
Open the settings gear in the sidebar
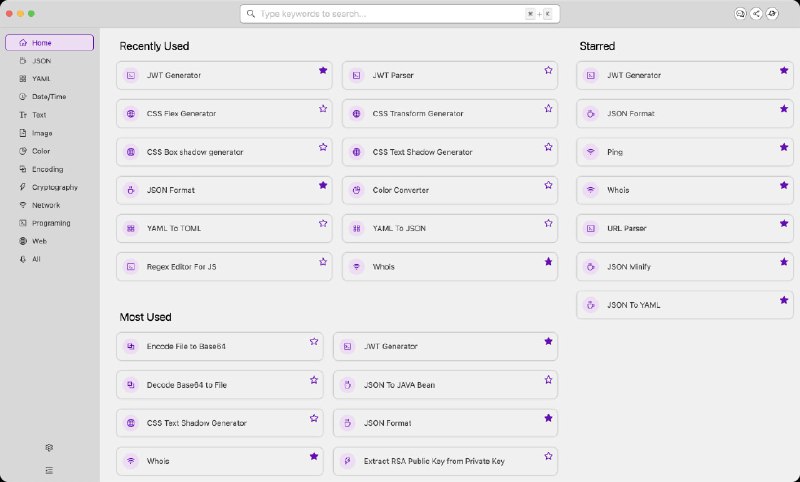(49, 448)
